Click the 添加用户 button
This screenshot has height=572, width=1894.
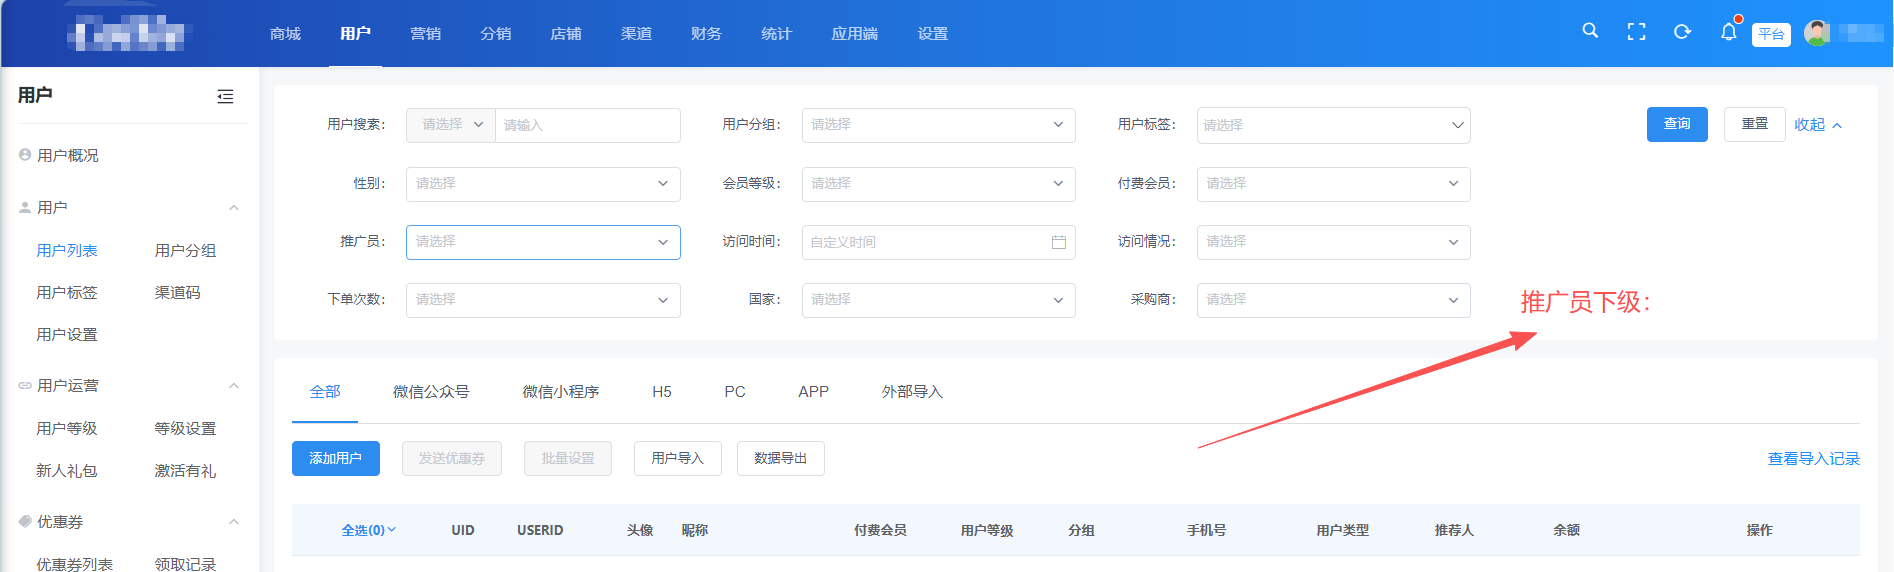pyautogui.click(x=335, y=458)
